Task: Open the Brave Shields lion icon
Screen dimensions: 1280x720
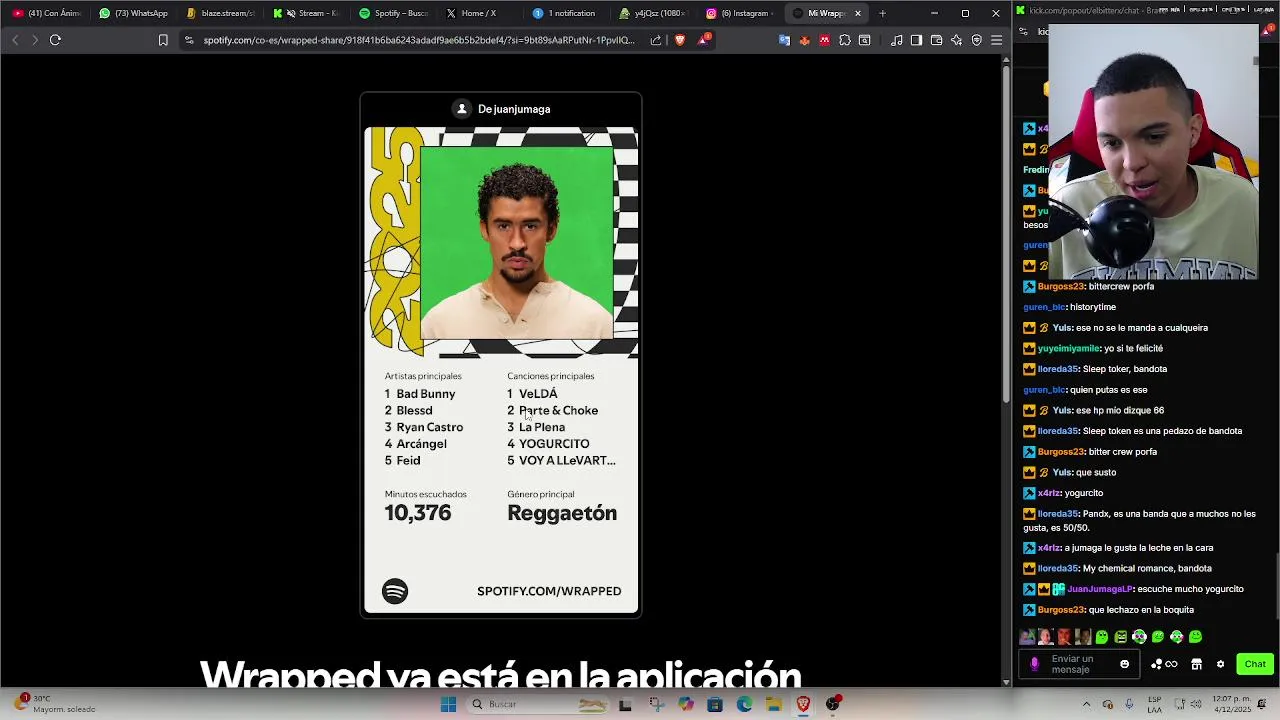Action: coord(680,40)
